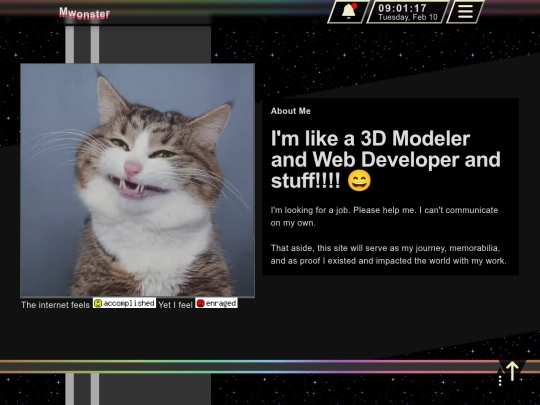The height and width of the screenshot is (405, 540).
Task: Click the smiling cat photo
Action: (x=137, y=180)
